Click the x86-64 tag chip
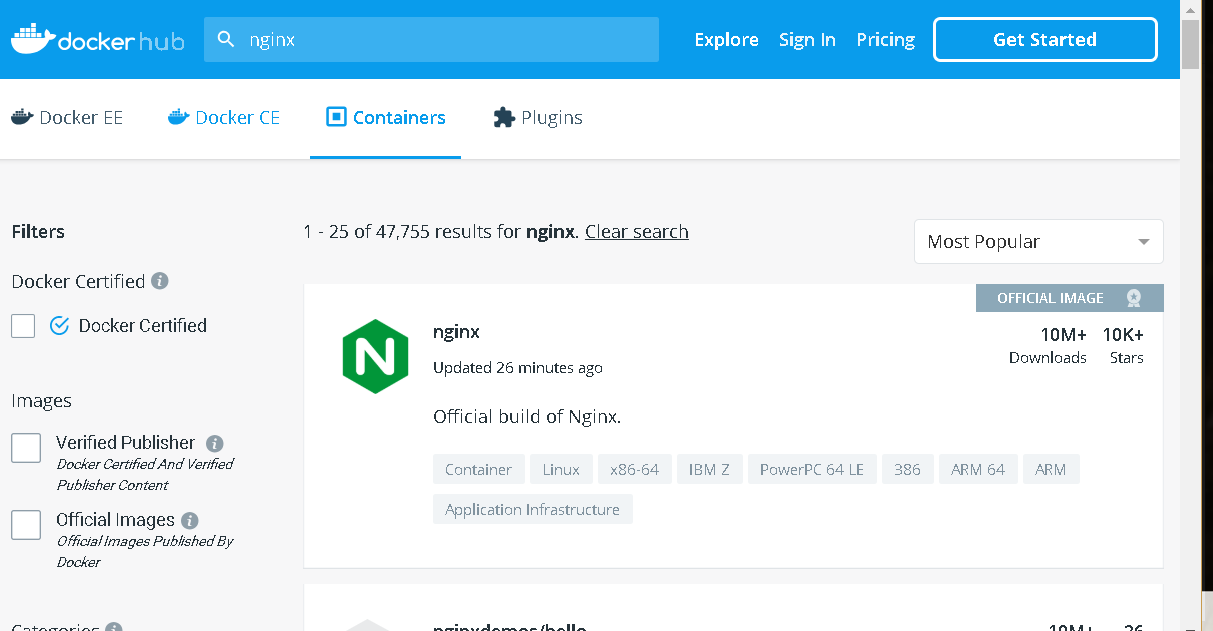The height and width of the screenshot is (631, 1213). point(634,469)
